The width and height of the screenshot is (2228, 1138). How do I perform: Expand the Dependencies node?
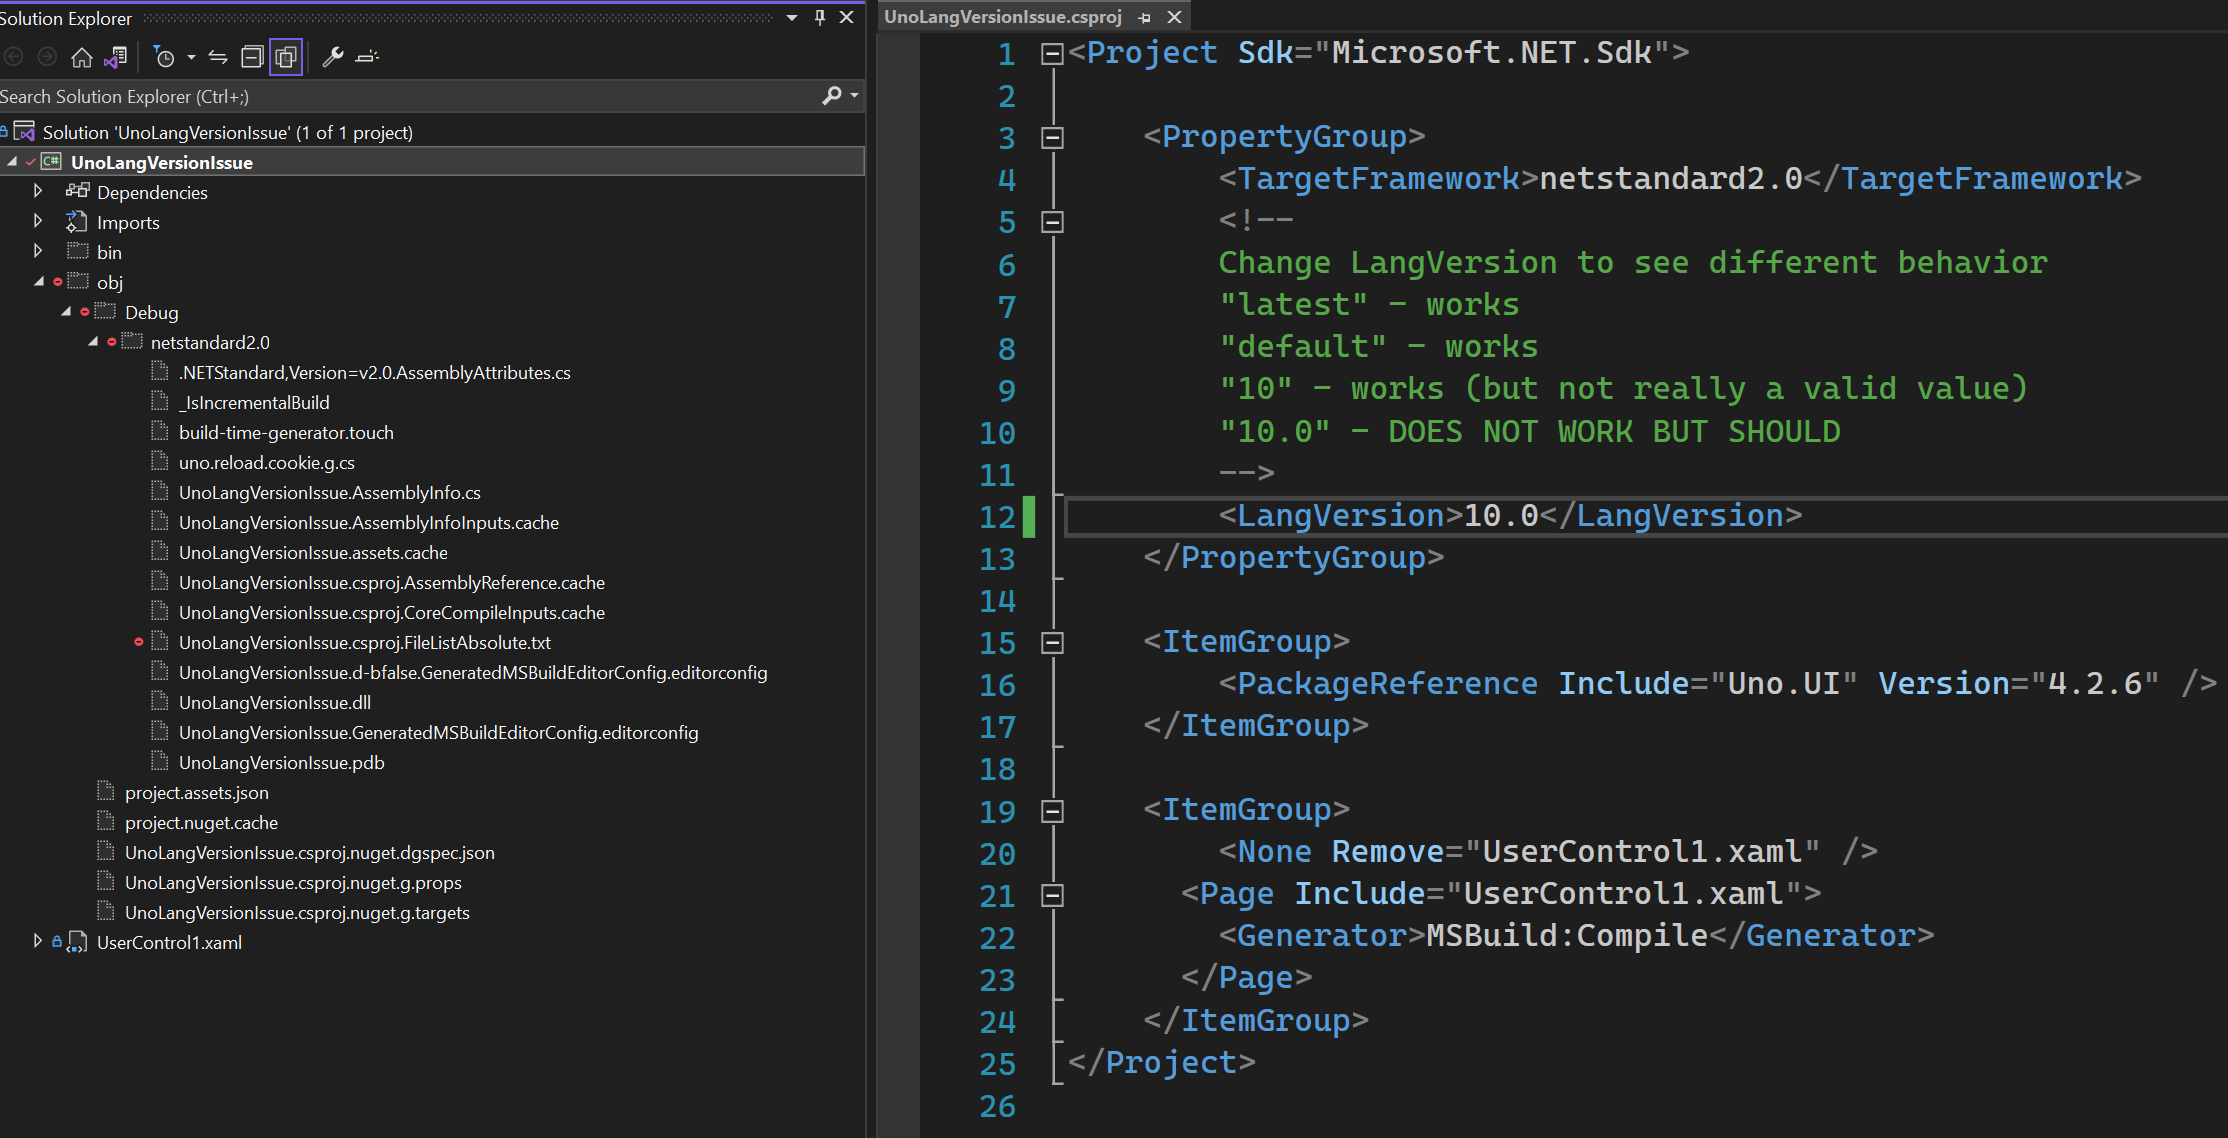click(37, 191)
